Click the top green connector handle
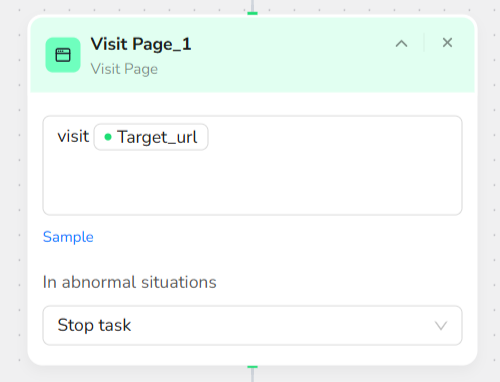Screen dimensions: 500x382 pos(252,13)
